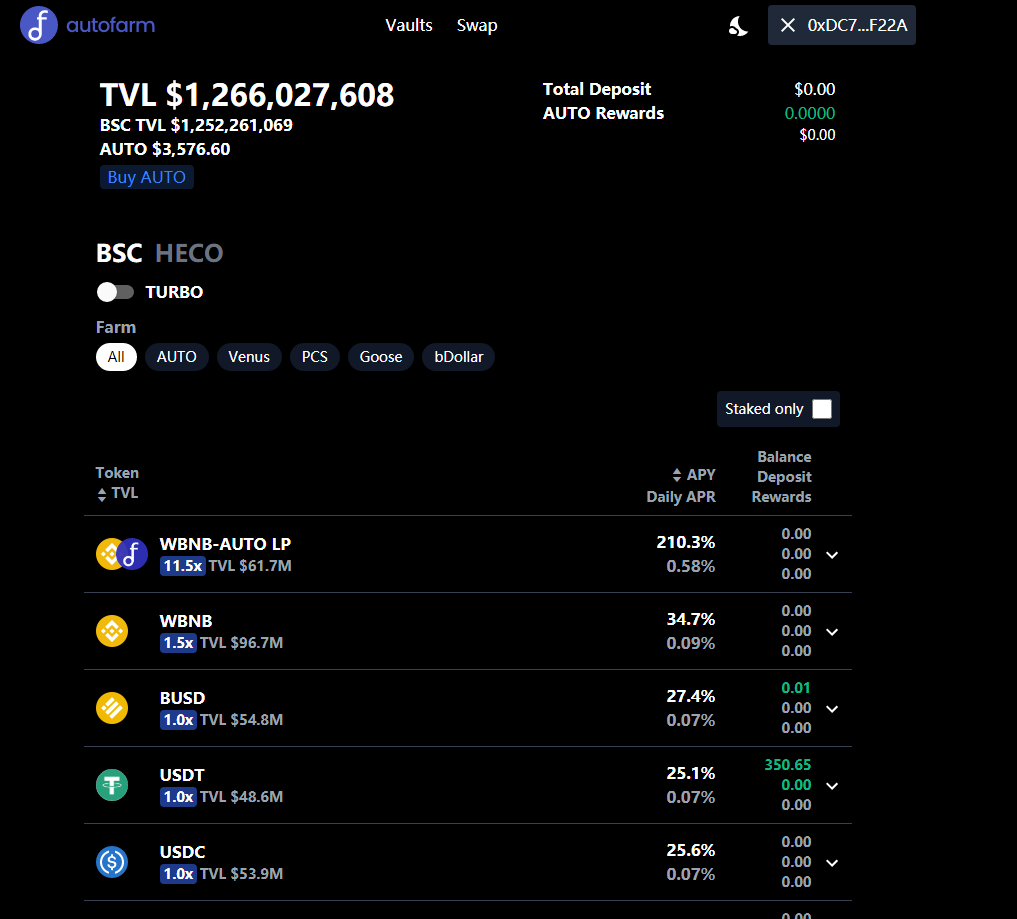Filter farms by bDollar
The image size is (1017, 919).
[459, 357]
